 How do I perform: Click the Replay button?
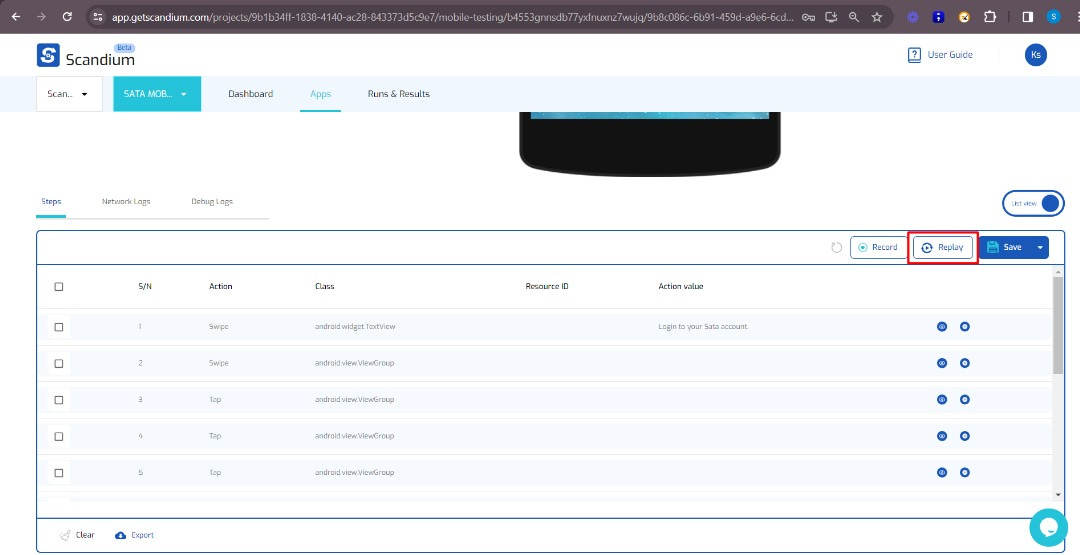tap(943, 247)
